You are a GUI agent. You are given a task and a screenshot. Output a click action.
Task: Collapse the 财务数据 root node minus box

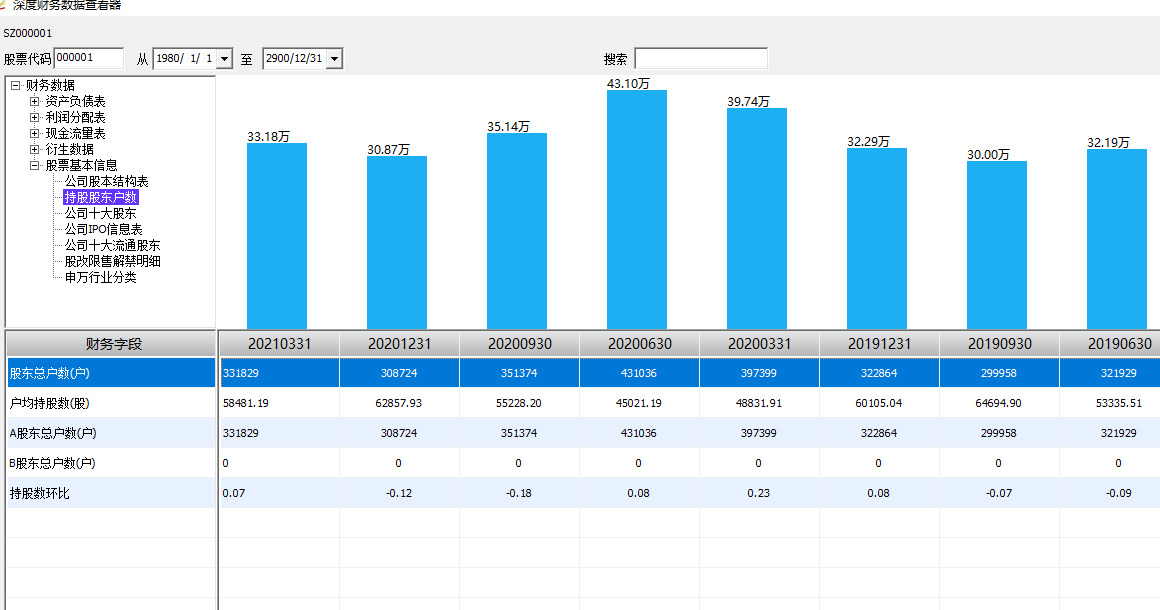pos(15,85)
